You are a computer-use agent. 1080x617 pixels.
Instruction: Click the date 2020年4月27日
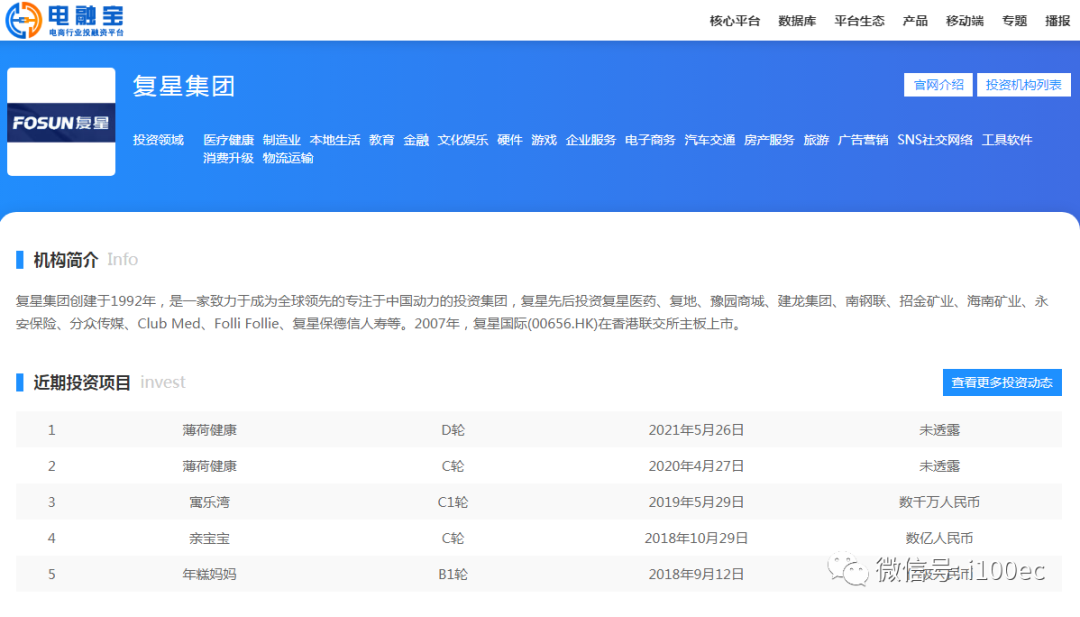[x=696, y=466]
